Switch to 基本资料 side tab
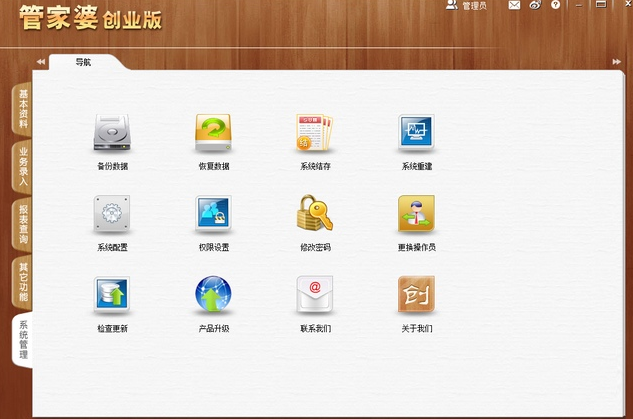Viewport: 633px width, 419px height. (x=23, y=109)
